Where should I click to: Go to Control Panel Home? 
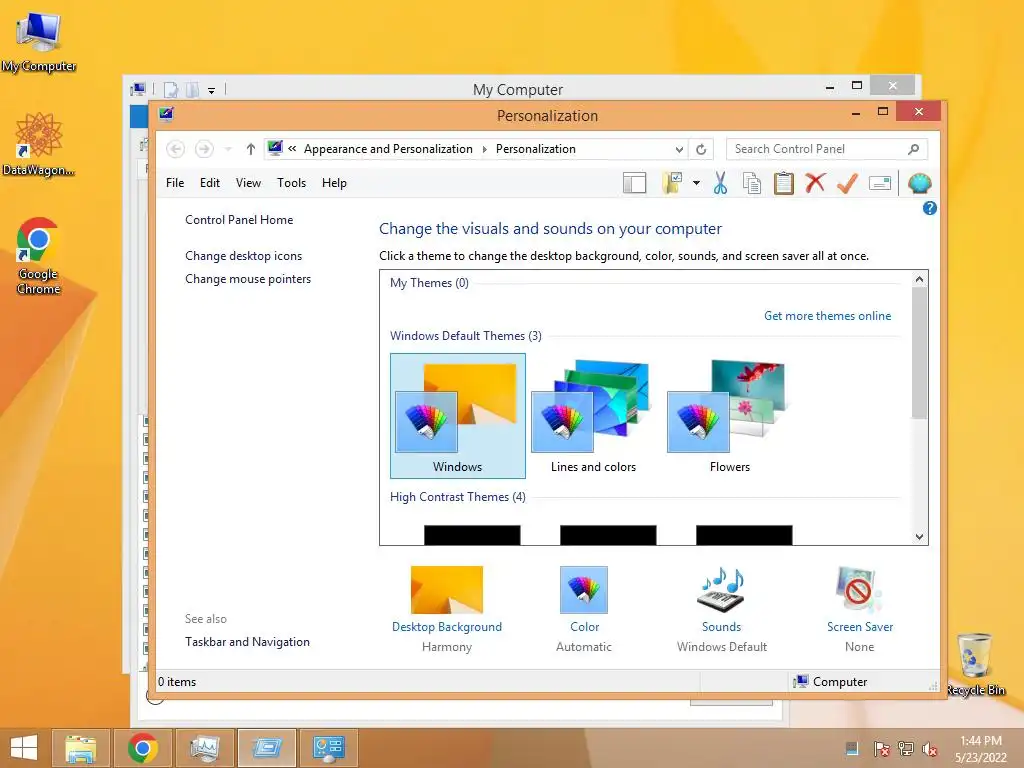[x=239, y=220]
